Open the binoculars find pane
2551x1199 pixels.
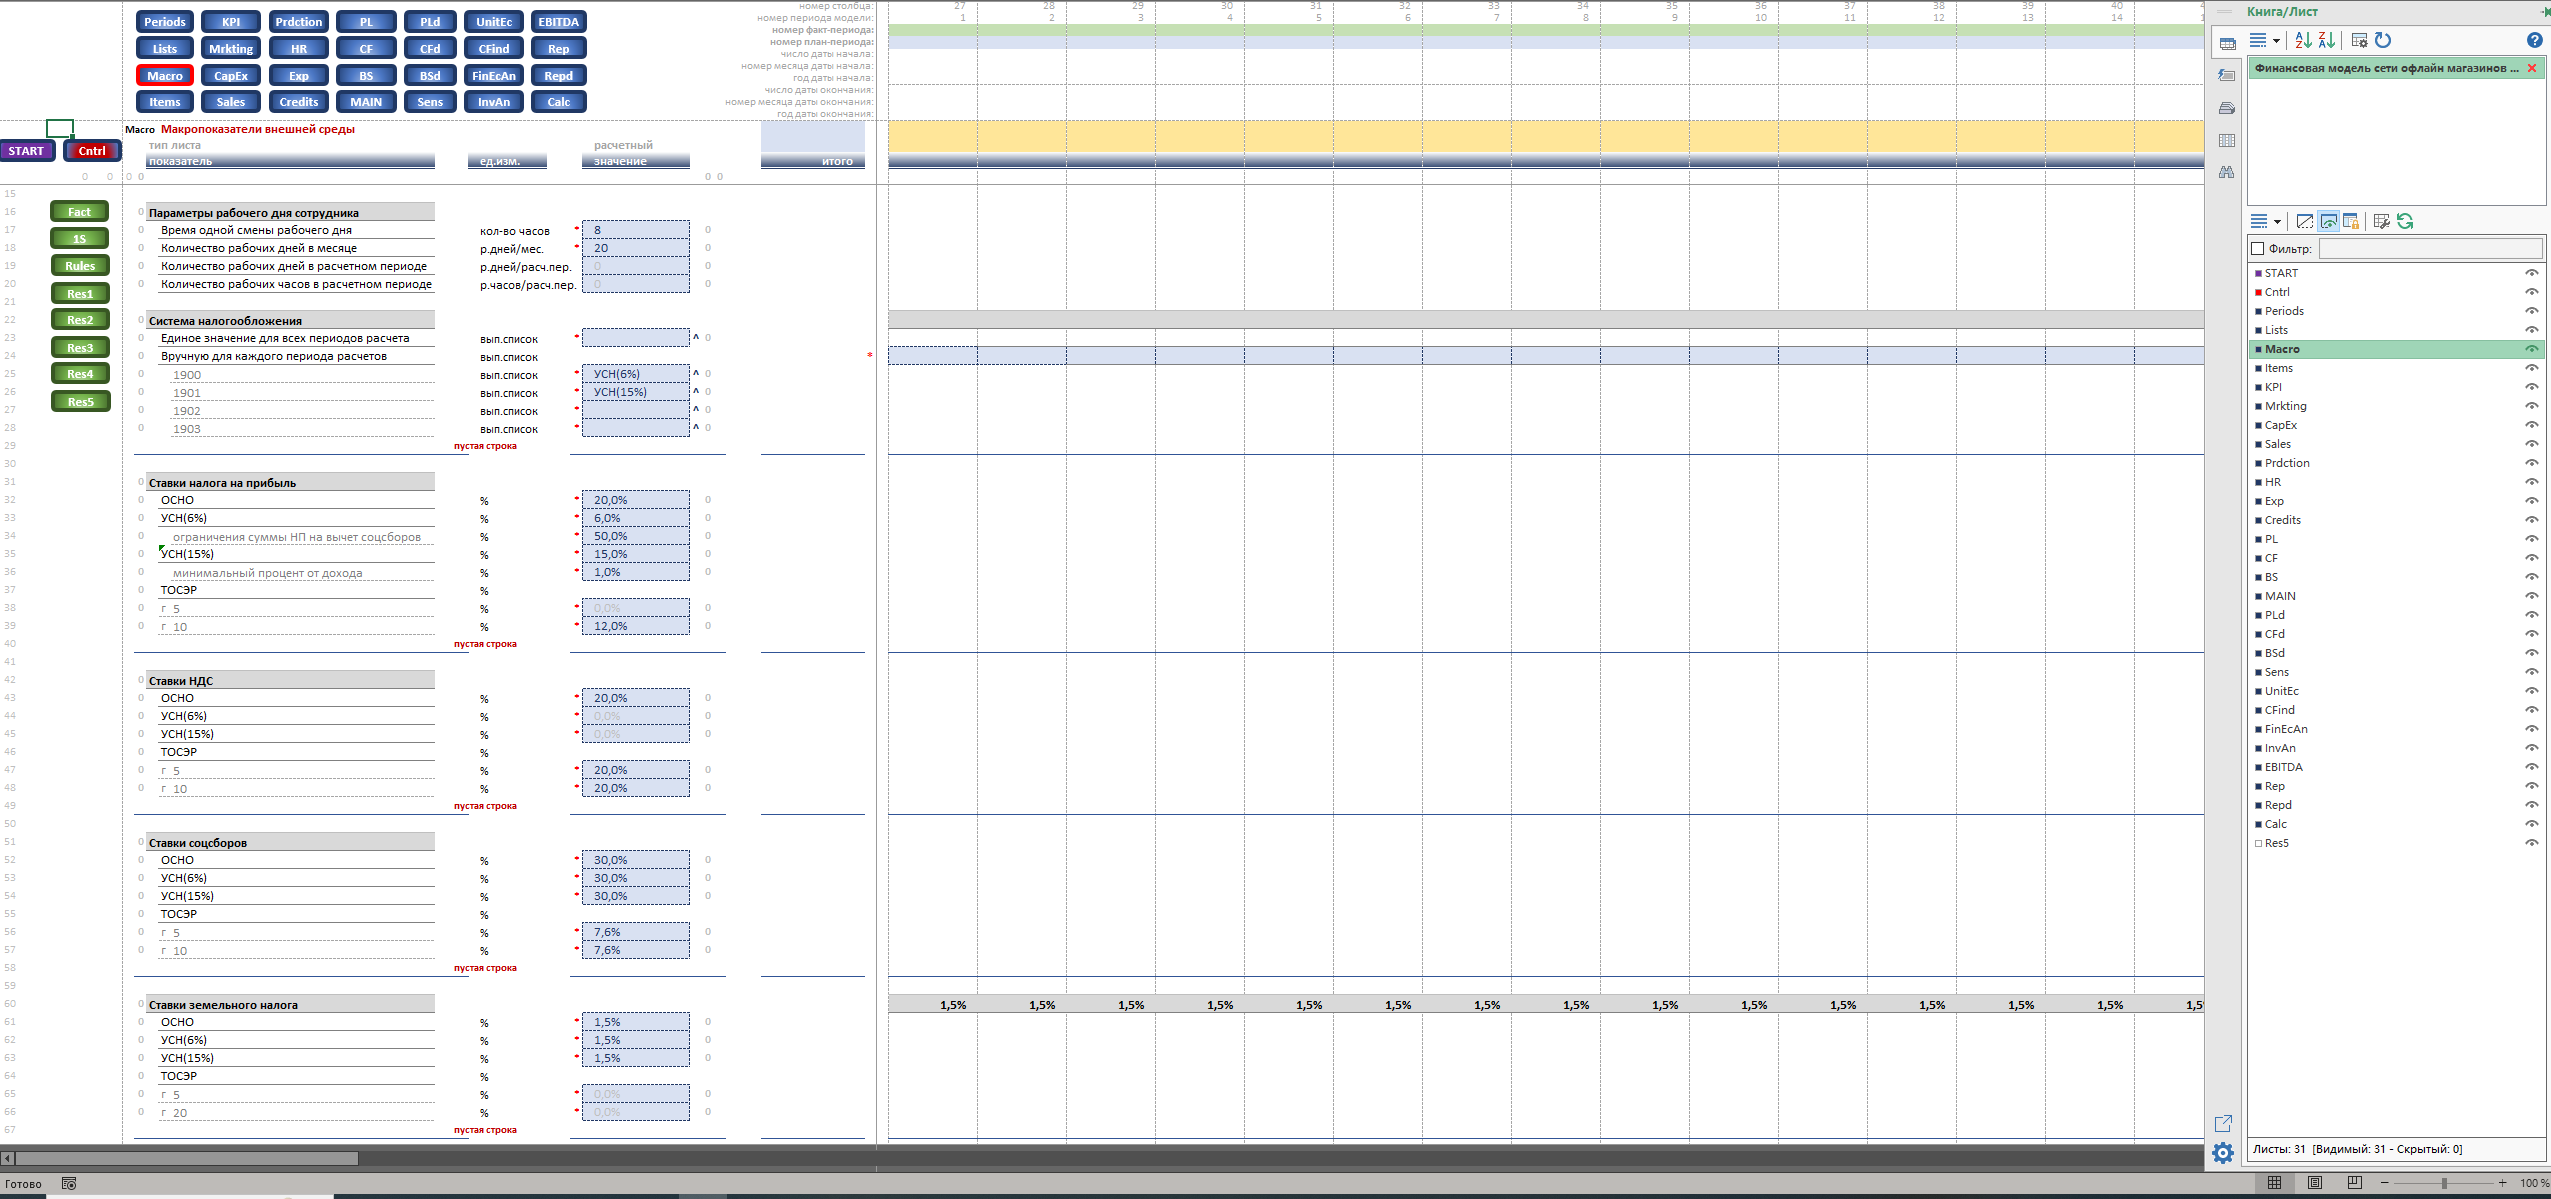coord(2226,172)
